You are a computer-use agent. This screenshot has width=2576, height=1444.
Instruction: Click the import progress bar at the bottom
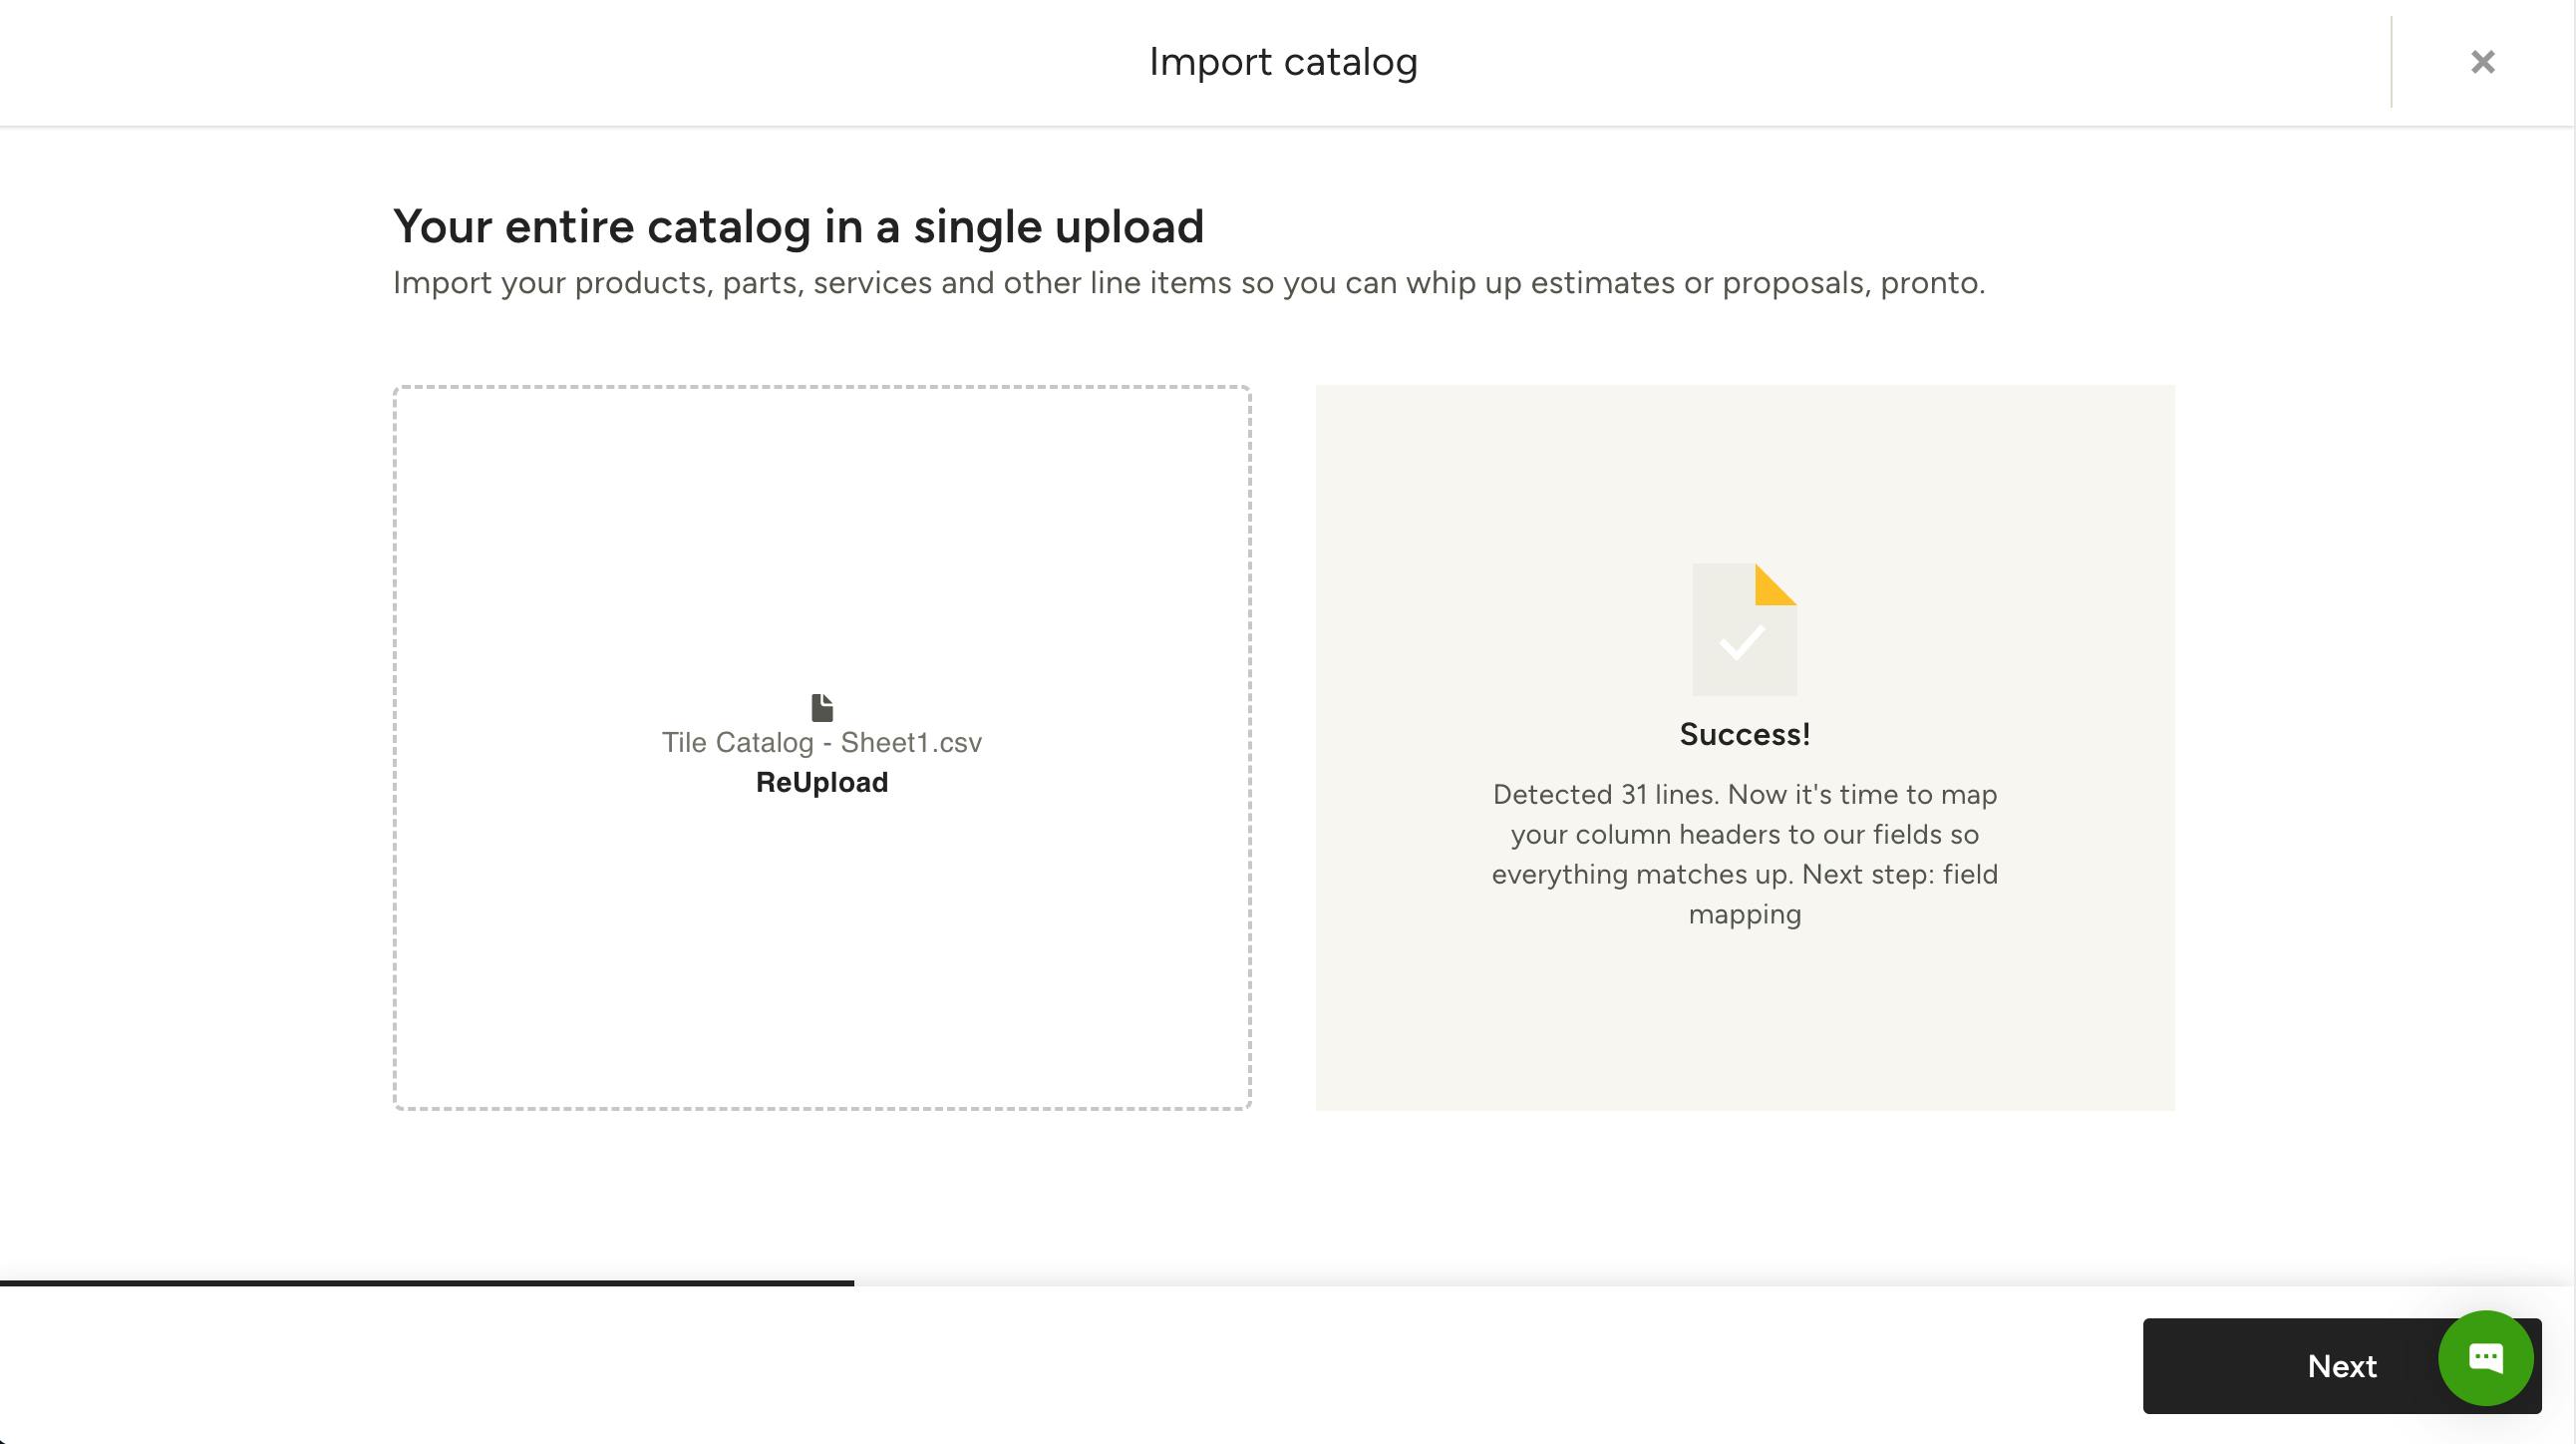tap(428, 1284)
